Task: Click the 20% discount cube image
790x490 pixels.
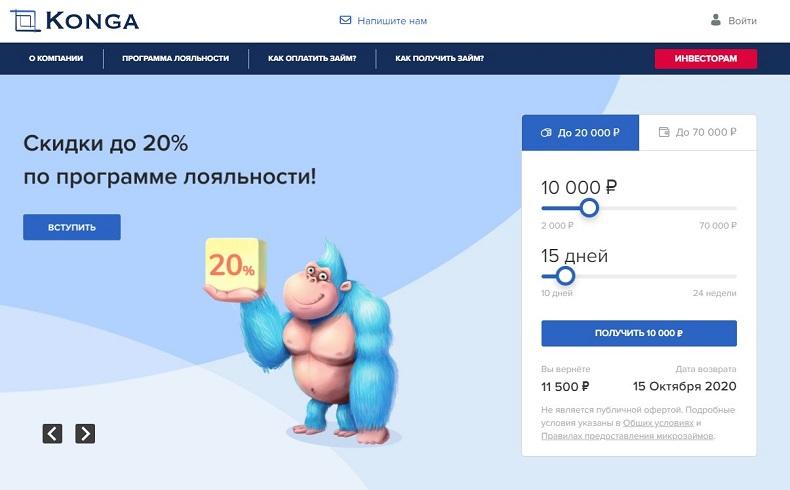Action: tap(235, 266)
